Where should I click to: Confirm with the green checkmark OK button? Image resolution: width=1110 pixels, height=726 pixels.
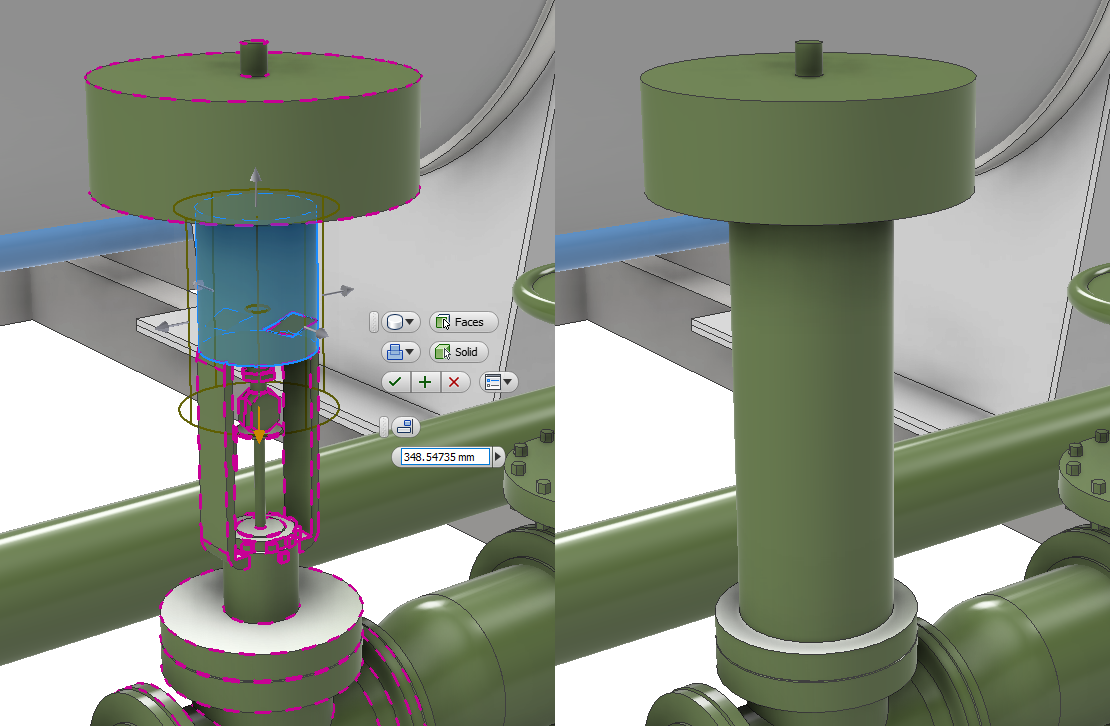point(396,382)
